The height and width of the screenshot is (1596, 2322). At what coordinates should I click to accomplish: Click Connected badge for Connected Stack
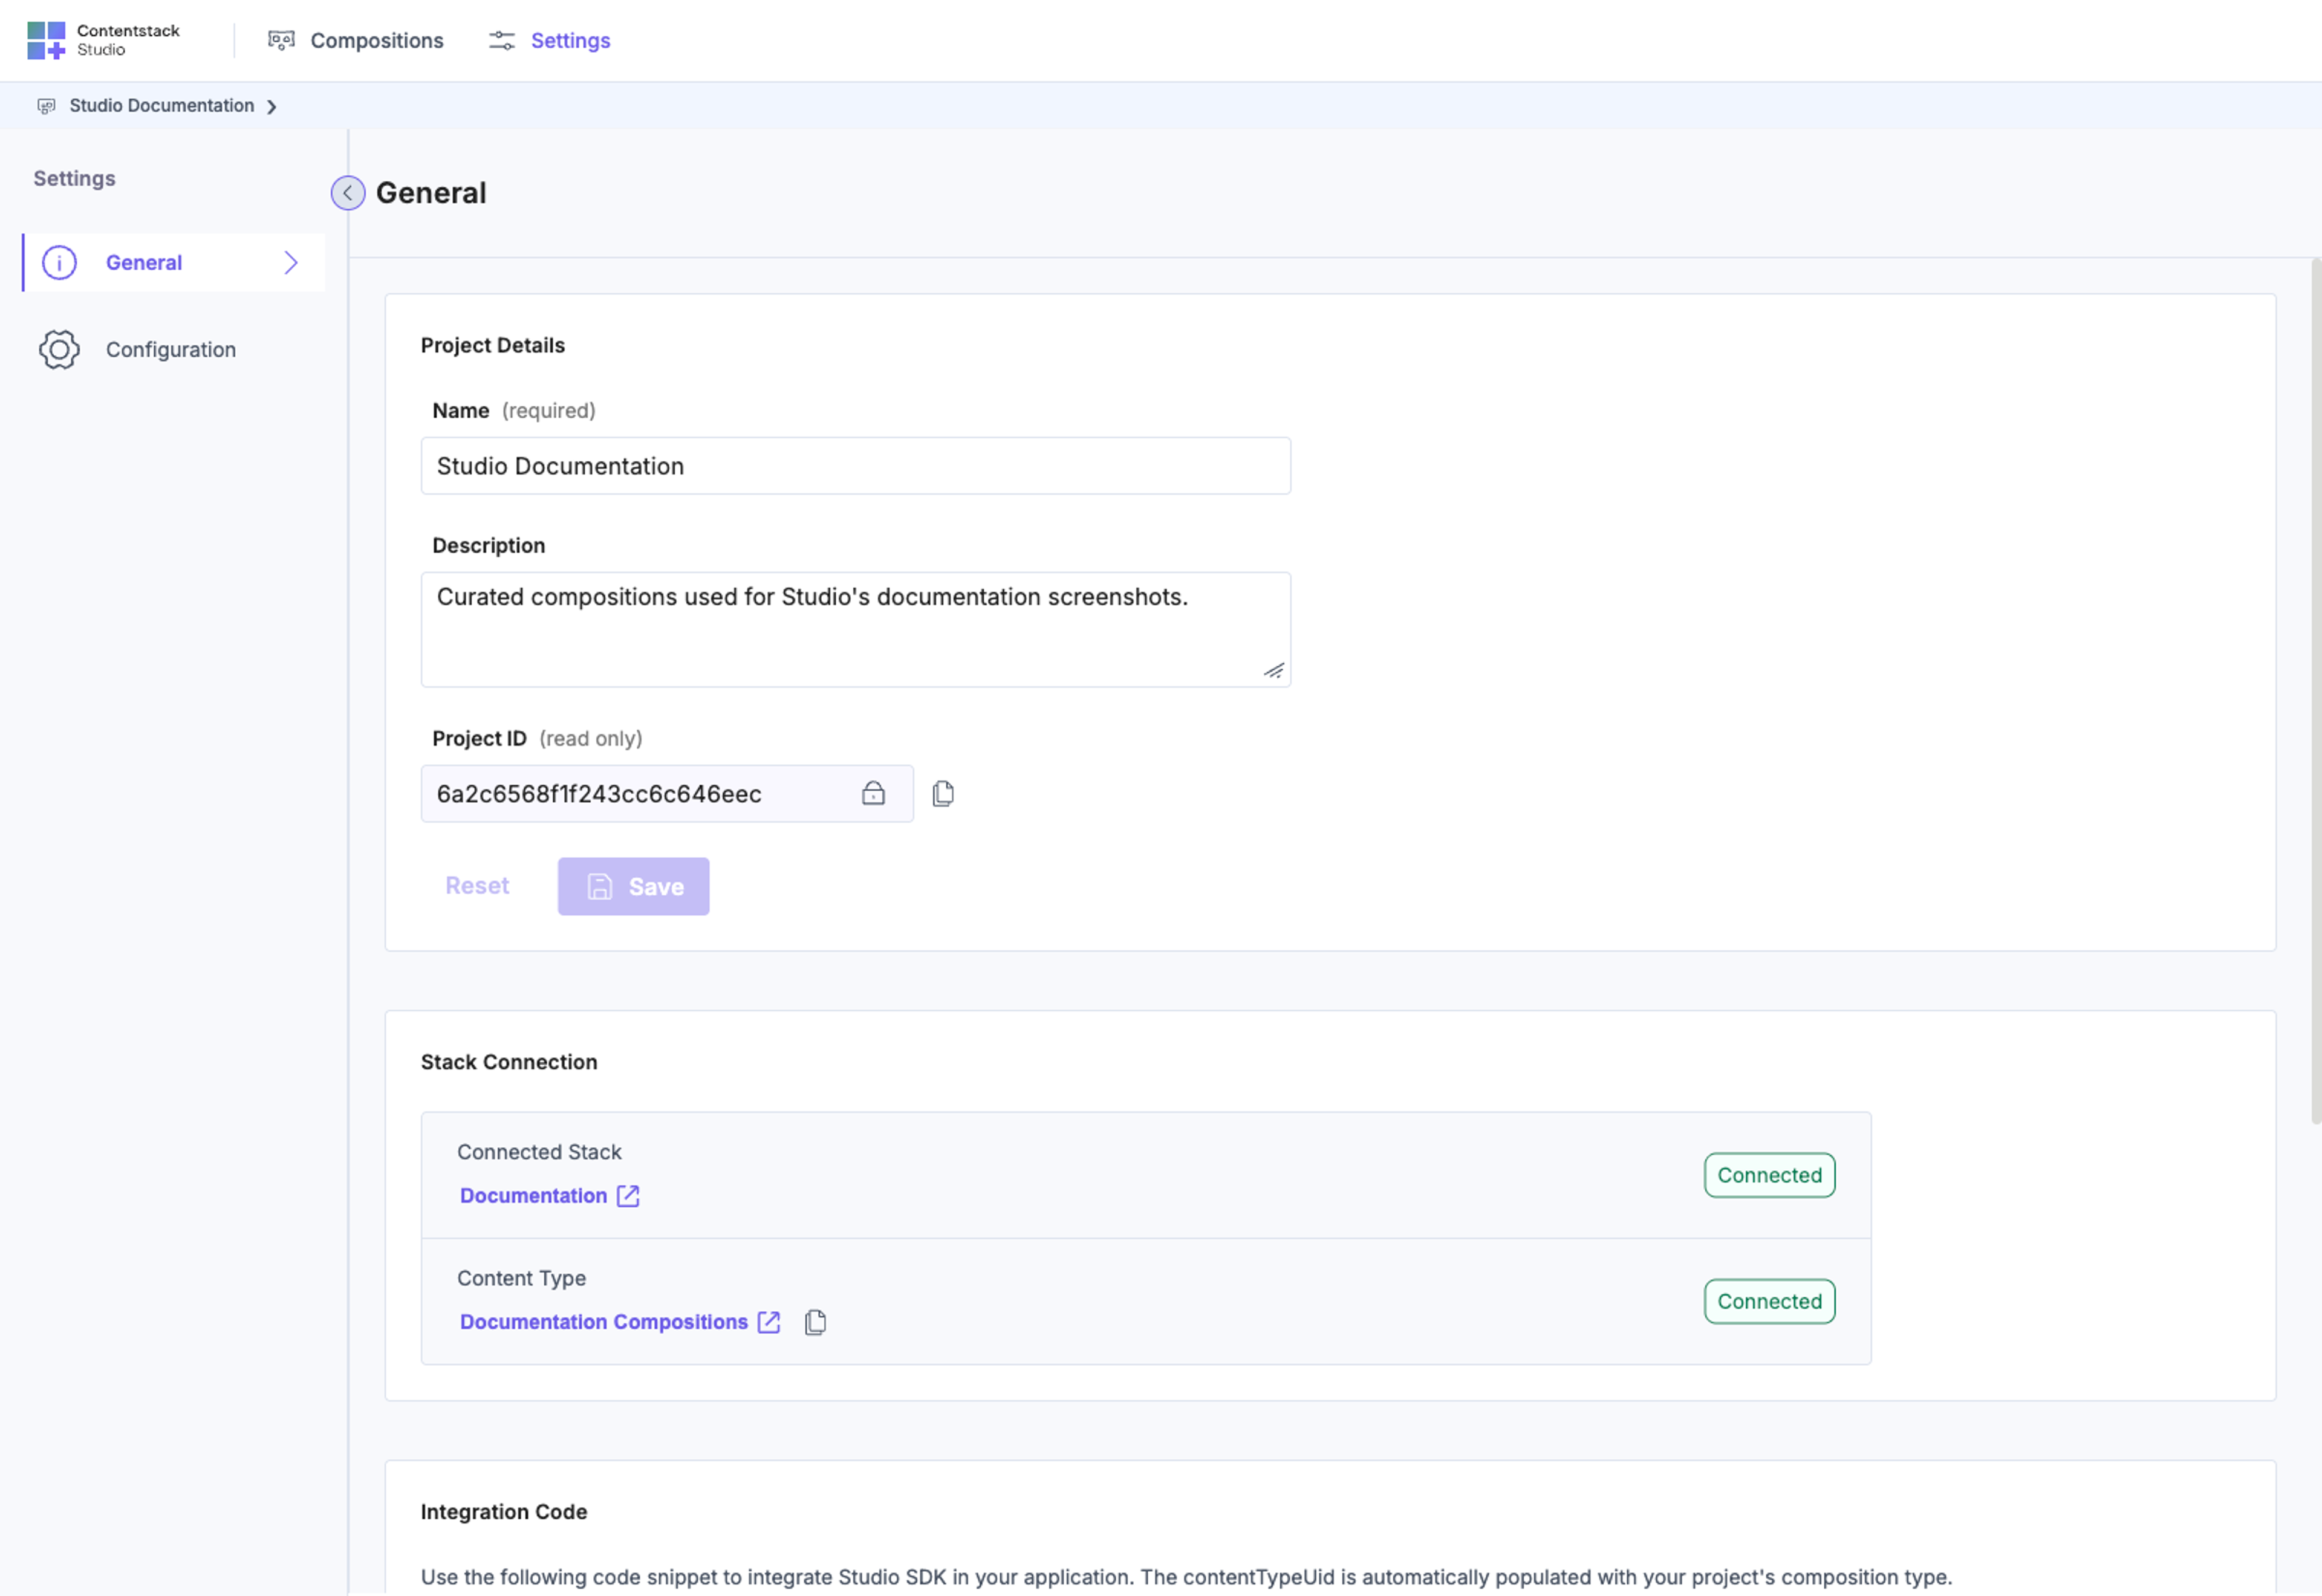pyautogui.click(x=1769, y=1176)
